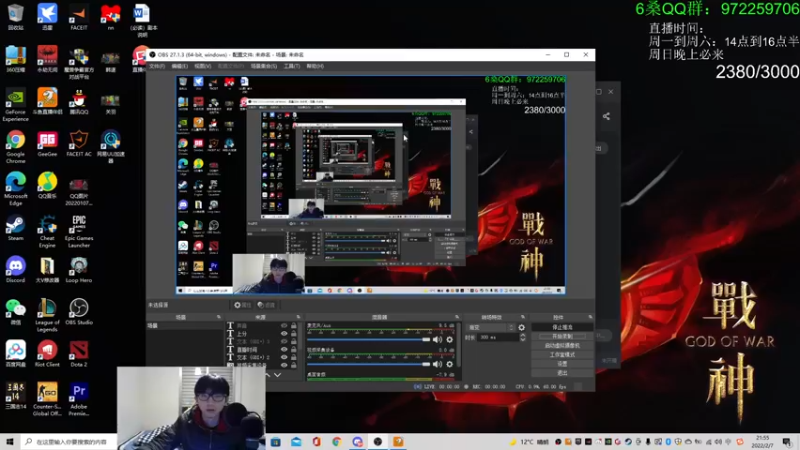Viewport: 800px width, 450px height.
Task: Open the Loop Hero desktop shortcut
Action: pos(79,269)
